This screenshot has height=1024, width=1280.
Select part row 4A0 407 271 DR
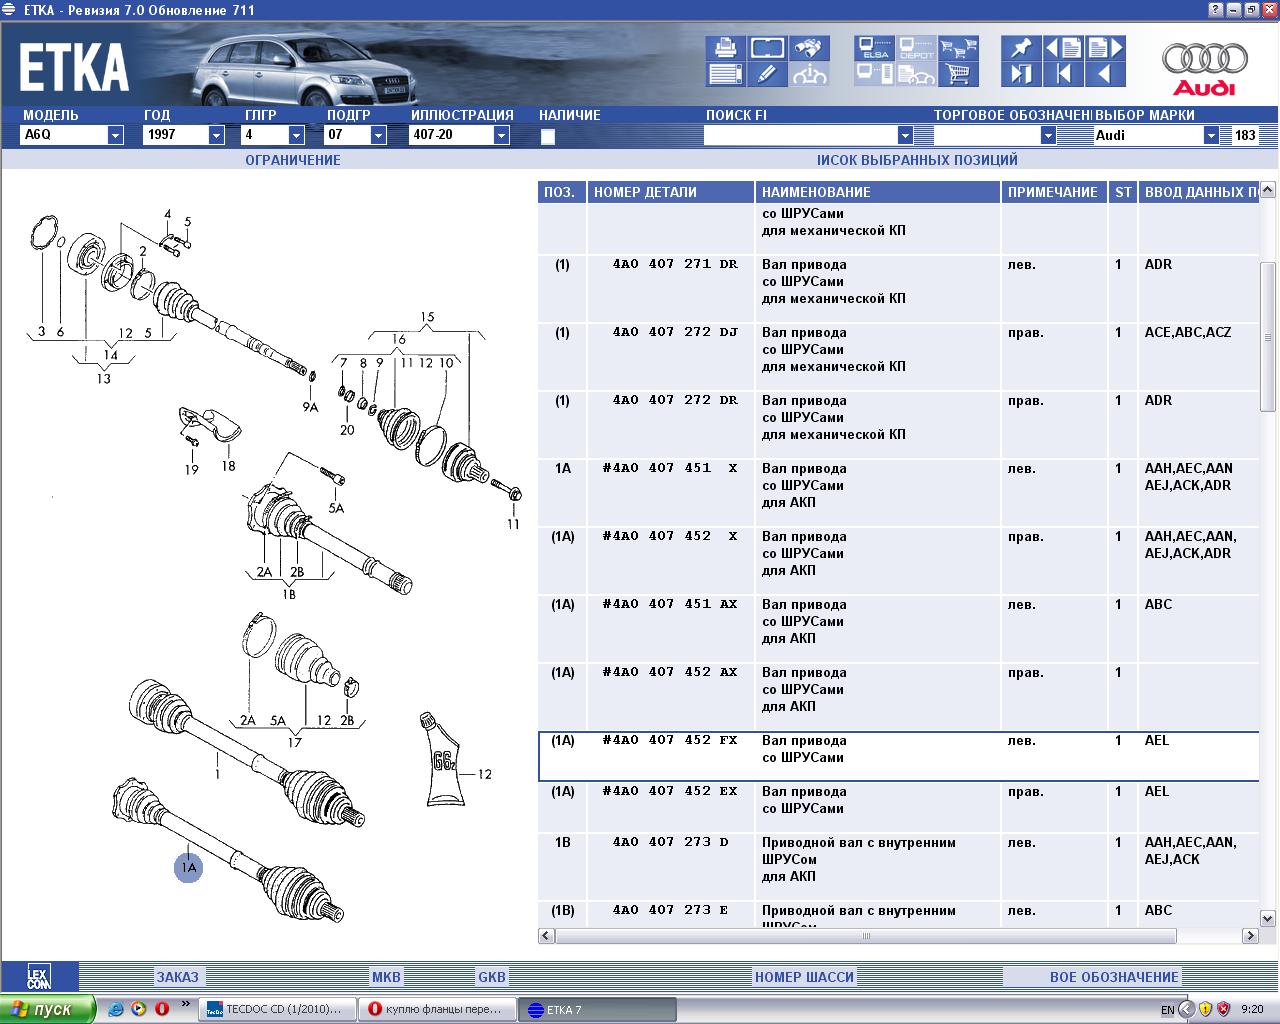898,289
